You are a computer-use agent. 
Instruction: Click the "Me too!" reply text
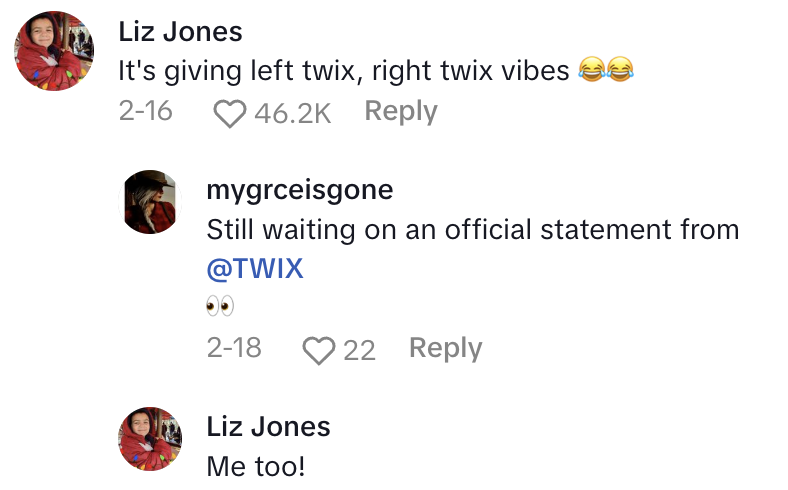[254, 466]
